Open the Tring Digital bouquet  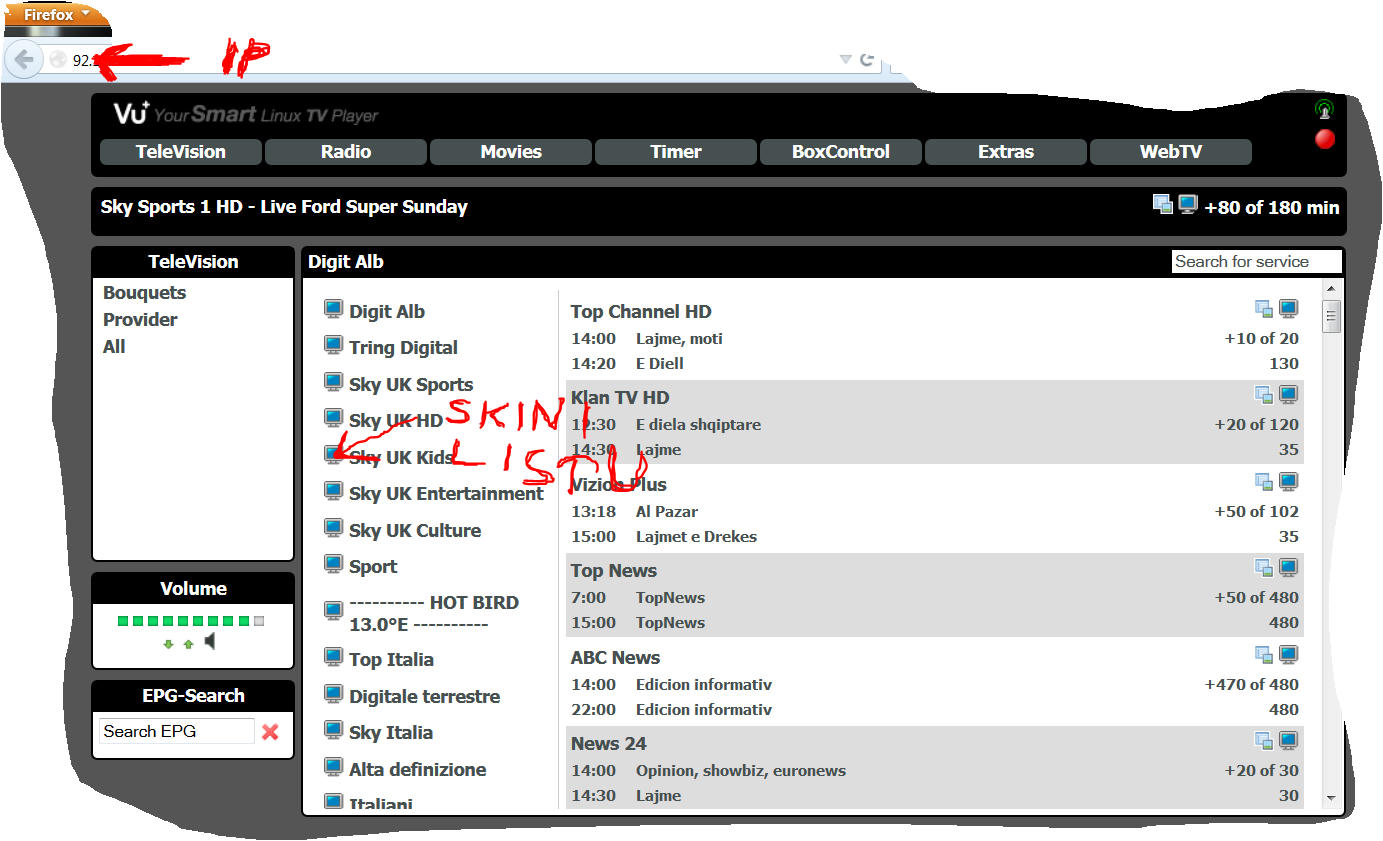point(403,348)
